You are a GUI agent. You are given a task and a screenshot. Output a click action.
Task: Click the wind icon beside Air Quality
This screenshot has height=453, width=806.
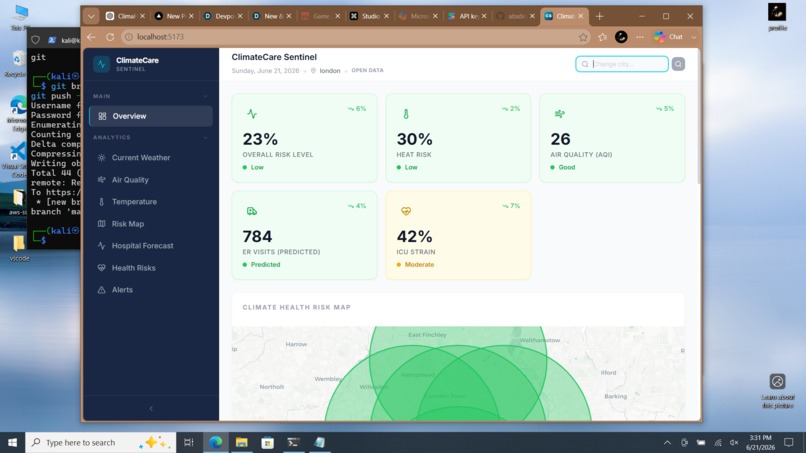(x=101, y=180)
